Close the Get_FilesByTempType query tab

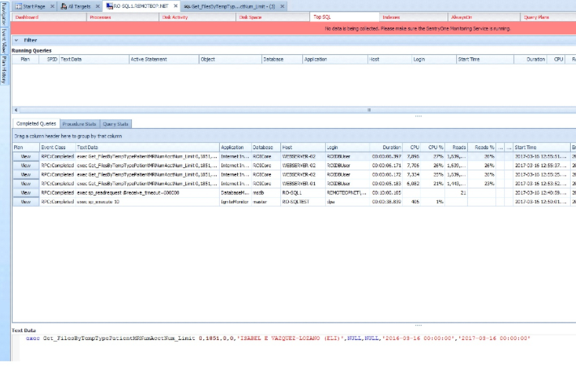tap(282, 6)
